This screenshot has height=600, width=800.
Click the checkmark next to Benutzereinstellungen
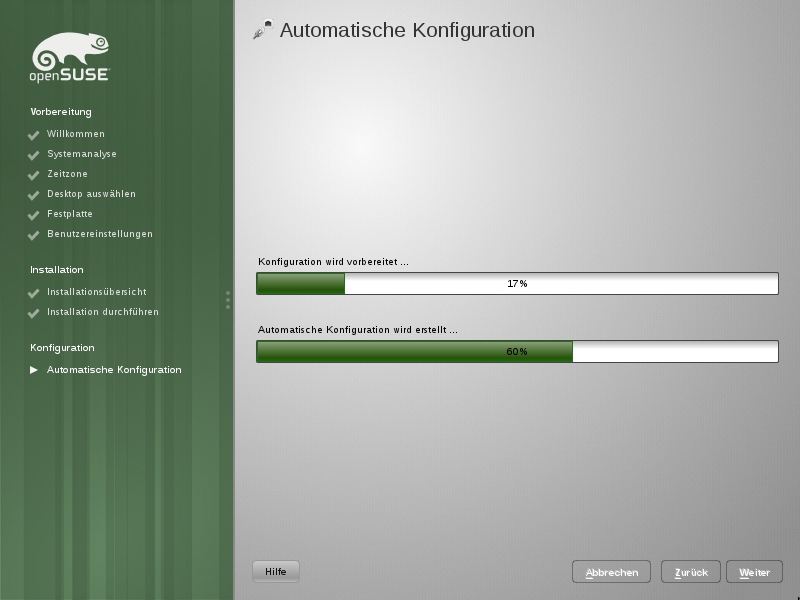click(34, 235)
